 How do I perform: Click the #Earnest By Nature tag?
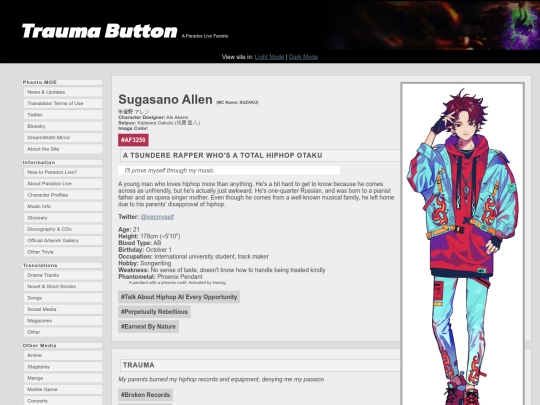click(148, 326)
